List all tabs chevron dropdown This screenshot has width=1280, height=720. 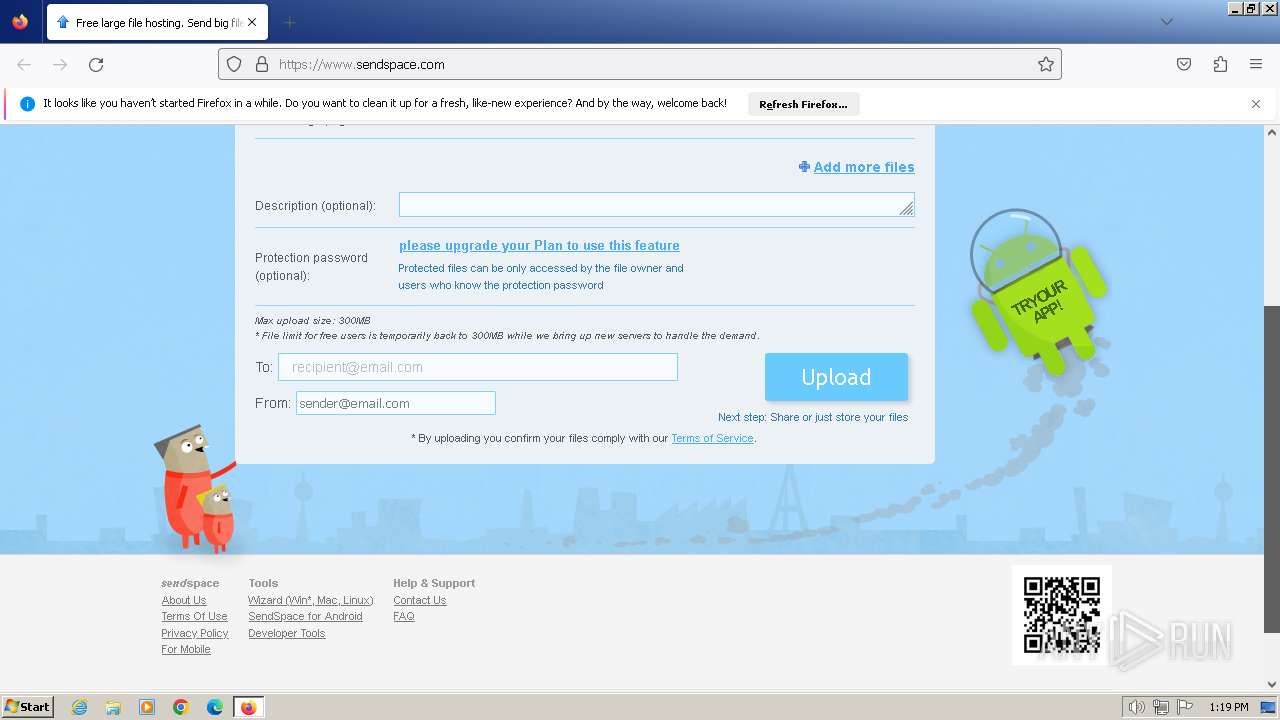point(1166,22)
